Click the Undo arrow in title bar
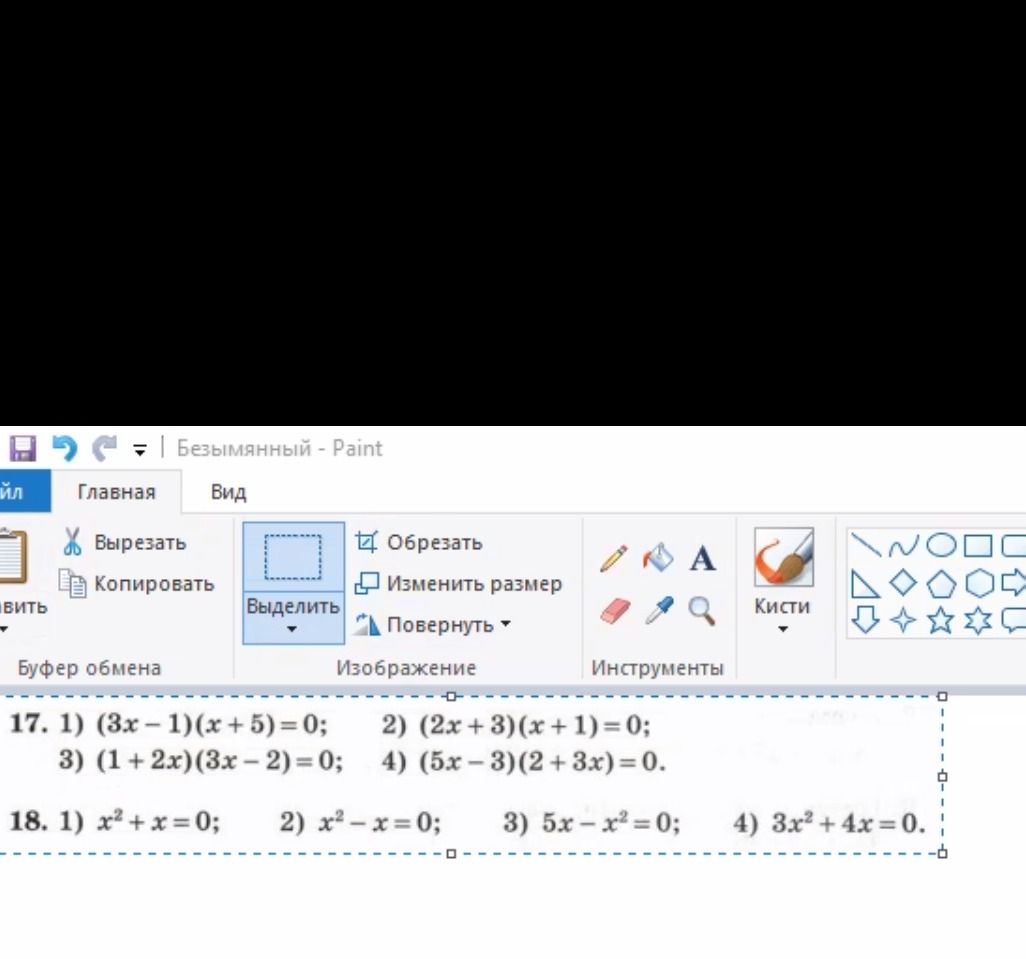 (x=65, y=449)
